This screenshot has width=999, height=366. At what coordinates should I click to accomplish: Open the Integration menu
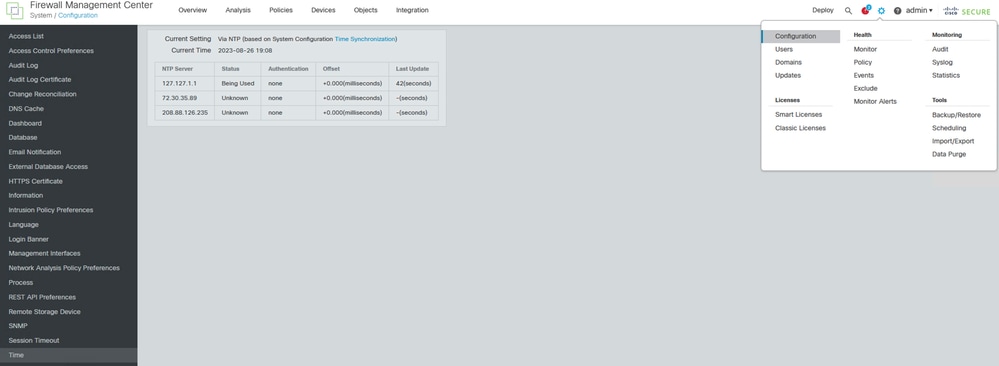(x=412, y=10)
